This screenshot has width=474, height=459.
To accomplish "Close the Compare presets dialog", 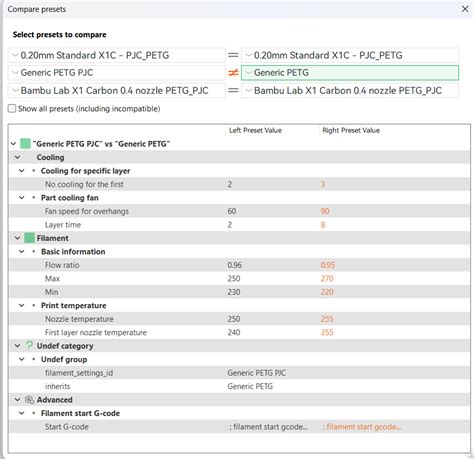I will pyautogui.click(x=465, y=9).
